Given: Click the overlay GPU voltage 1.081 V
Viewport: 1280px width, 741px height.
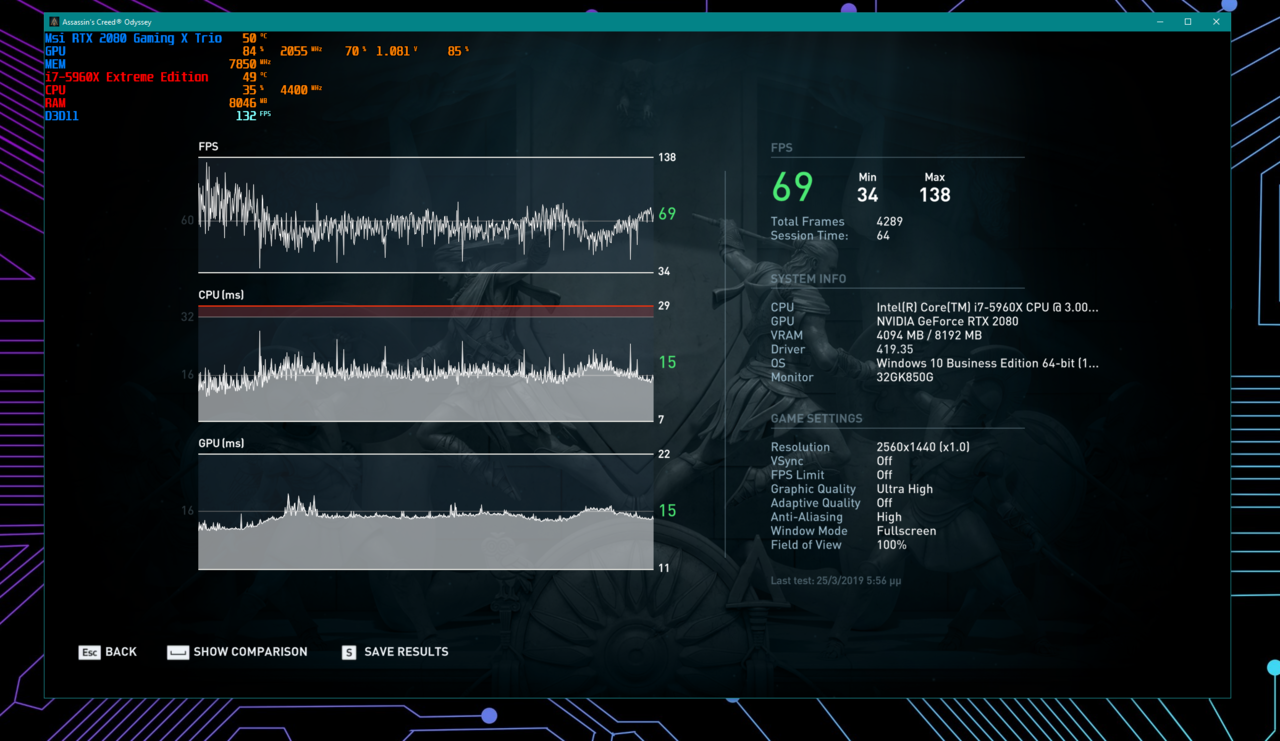Looking at the screenshot, I should (397, 51).
